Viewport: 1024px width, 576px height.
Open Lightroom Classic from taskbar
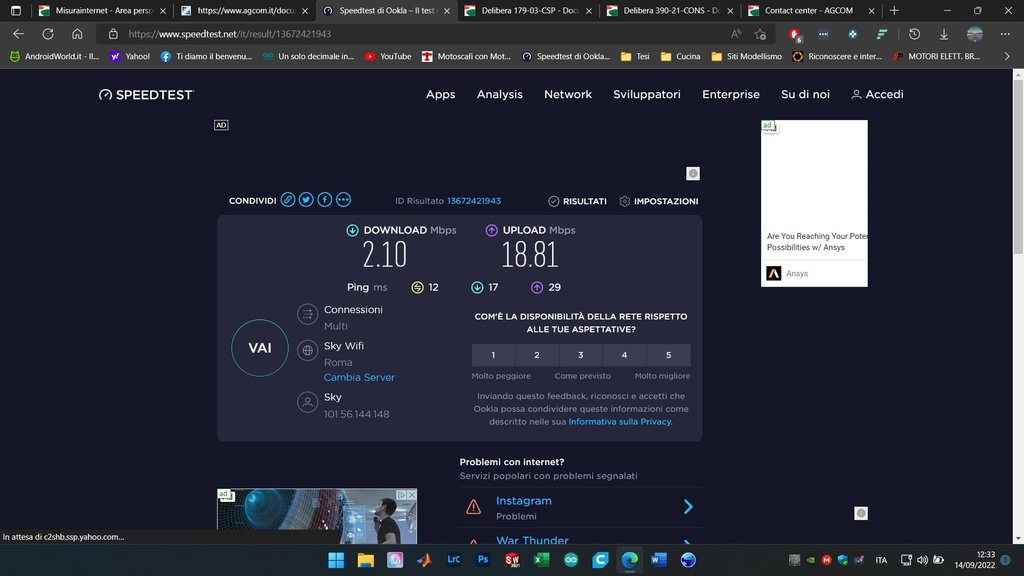tap(454, 560)
